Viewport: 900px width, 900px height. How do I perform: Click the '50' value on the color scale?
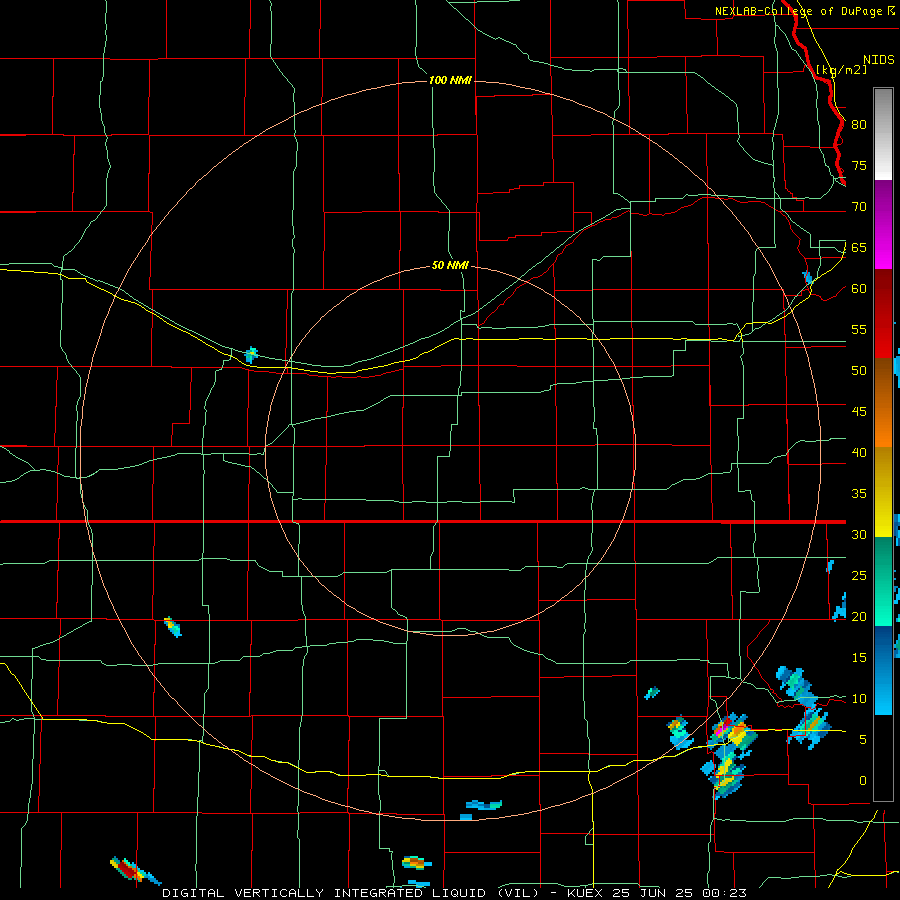tap(859, 370)
